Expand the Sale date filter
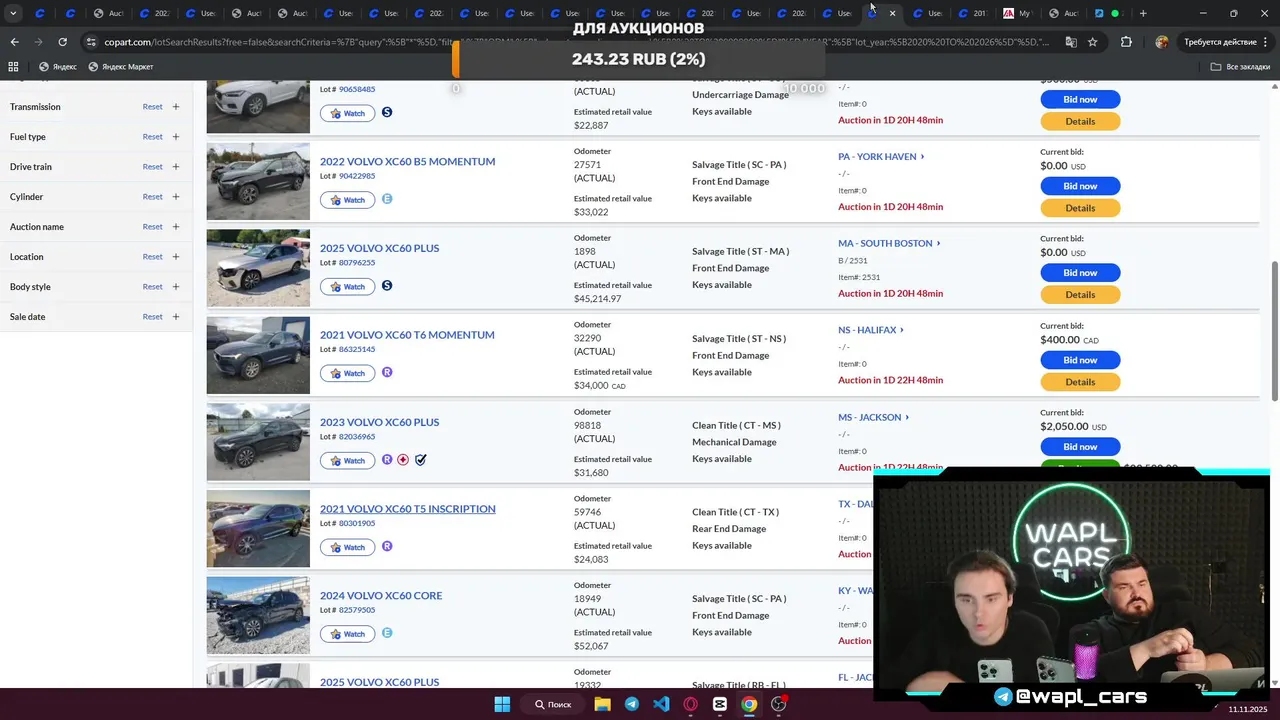1280x720 pixels. pyautogui.click(x=175, y=316)
